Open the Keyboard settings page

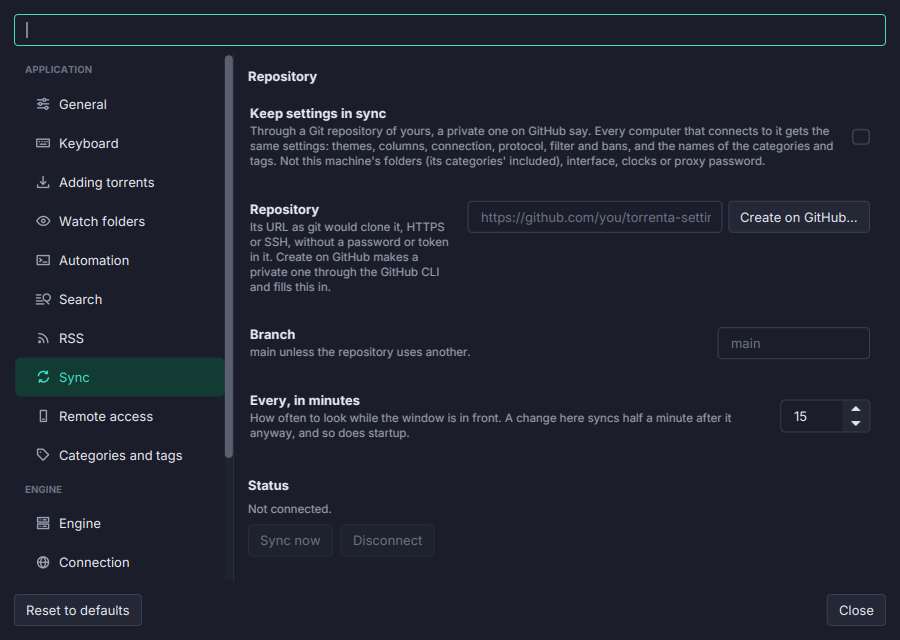[x=119, y=143]
